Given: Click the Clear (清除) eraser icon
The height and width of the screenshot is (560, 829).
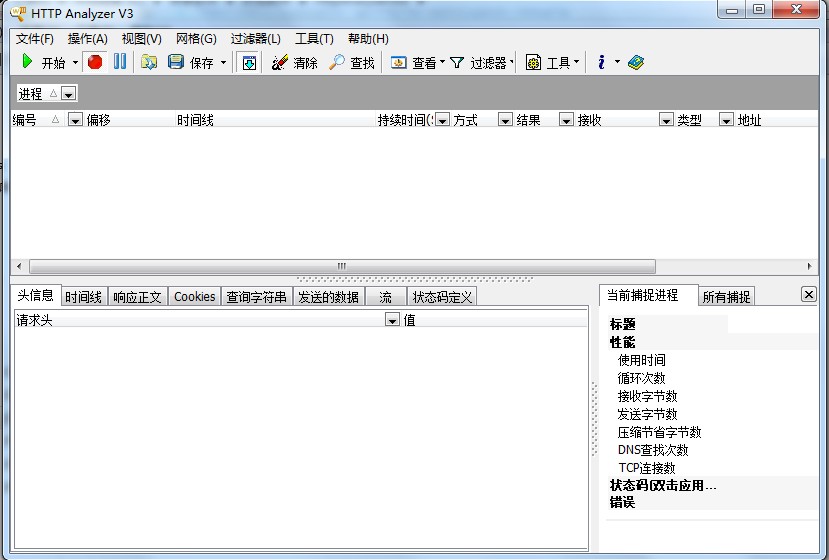Looking at the screenshot, I should [279, 62].
